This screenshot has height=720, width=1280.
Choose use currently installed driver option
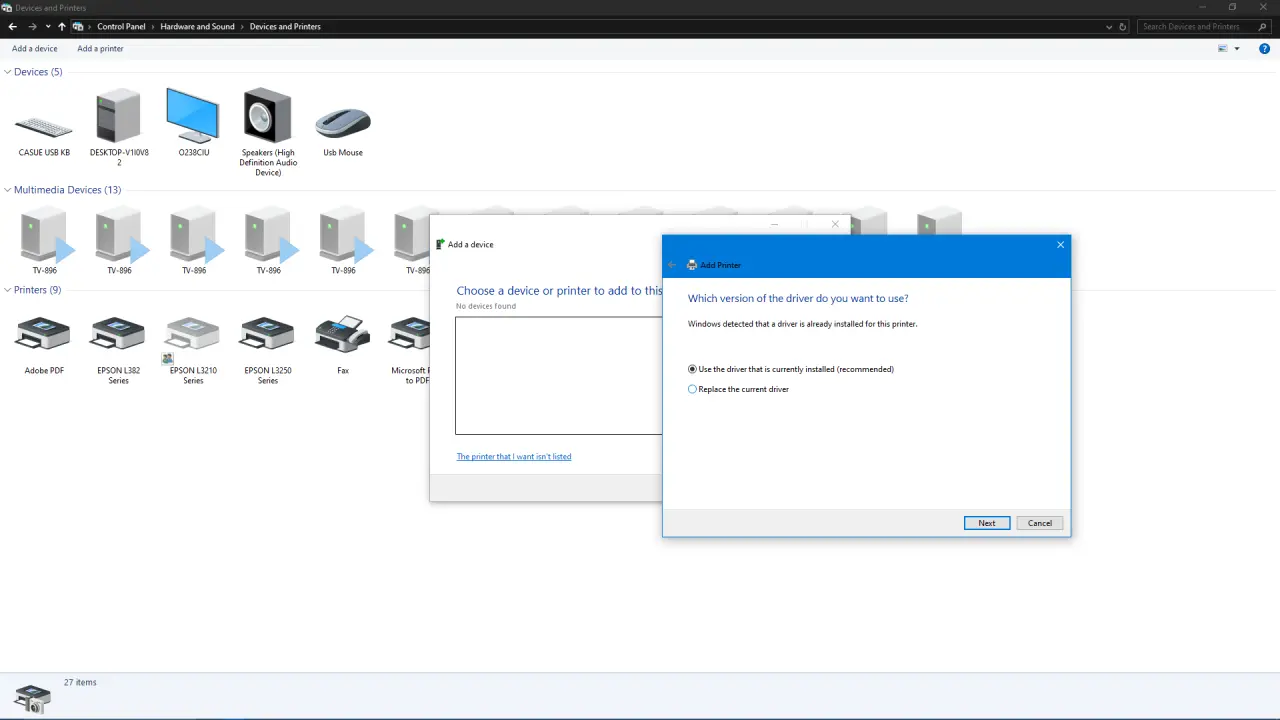(x=791, y=369)
